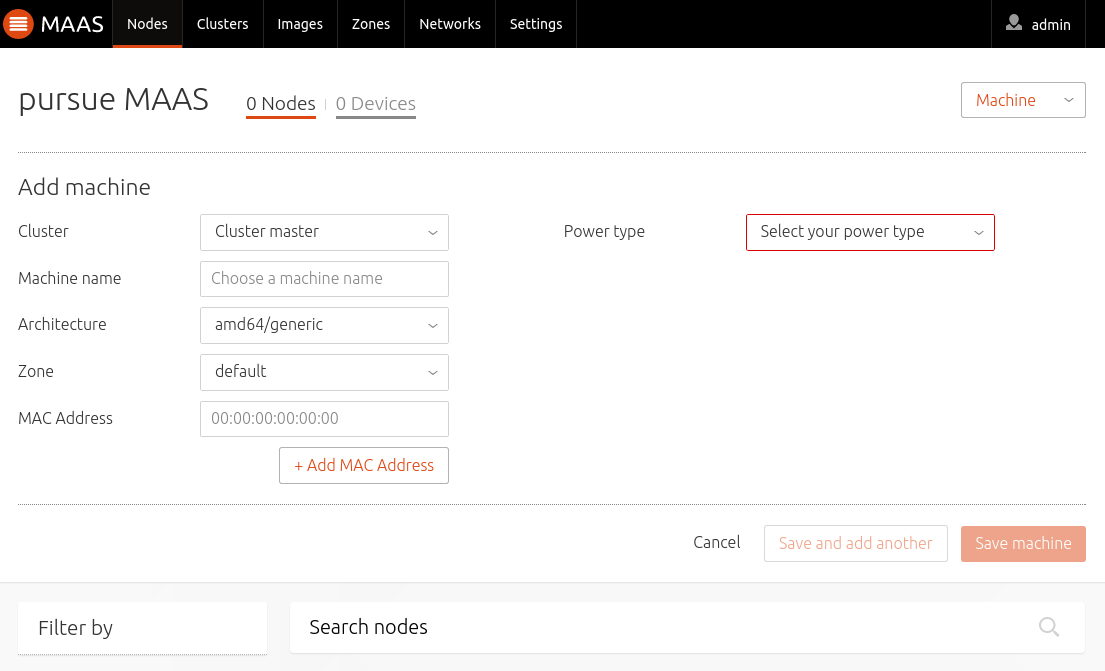Click the Add MAC Address button
Image resolution: width=1105 pixels, height=671 pixels.
[364, 465]
